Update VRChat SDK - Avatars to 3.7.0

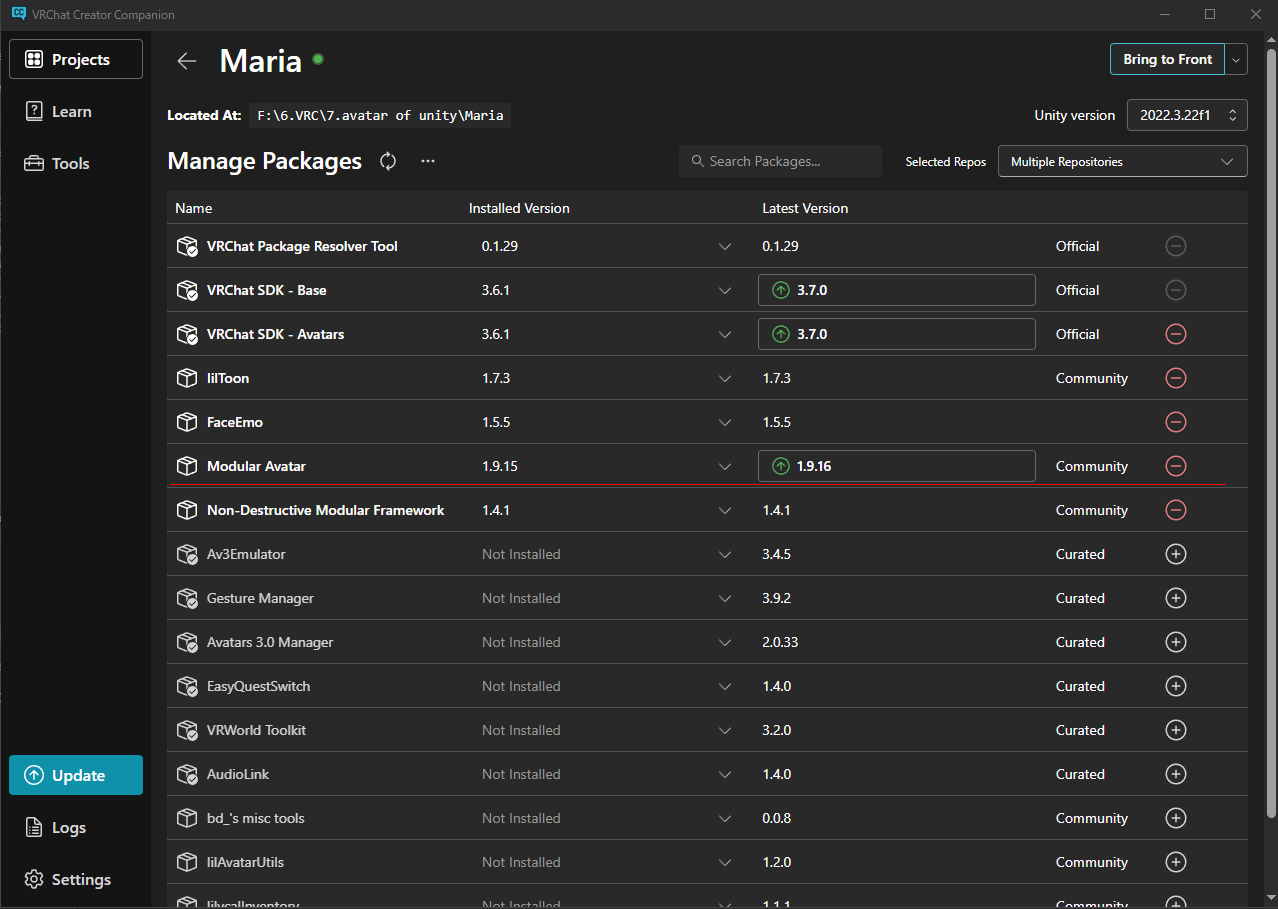pos(896,334)
